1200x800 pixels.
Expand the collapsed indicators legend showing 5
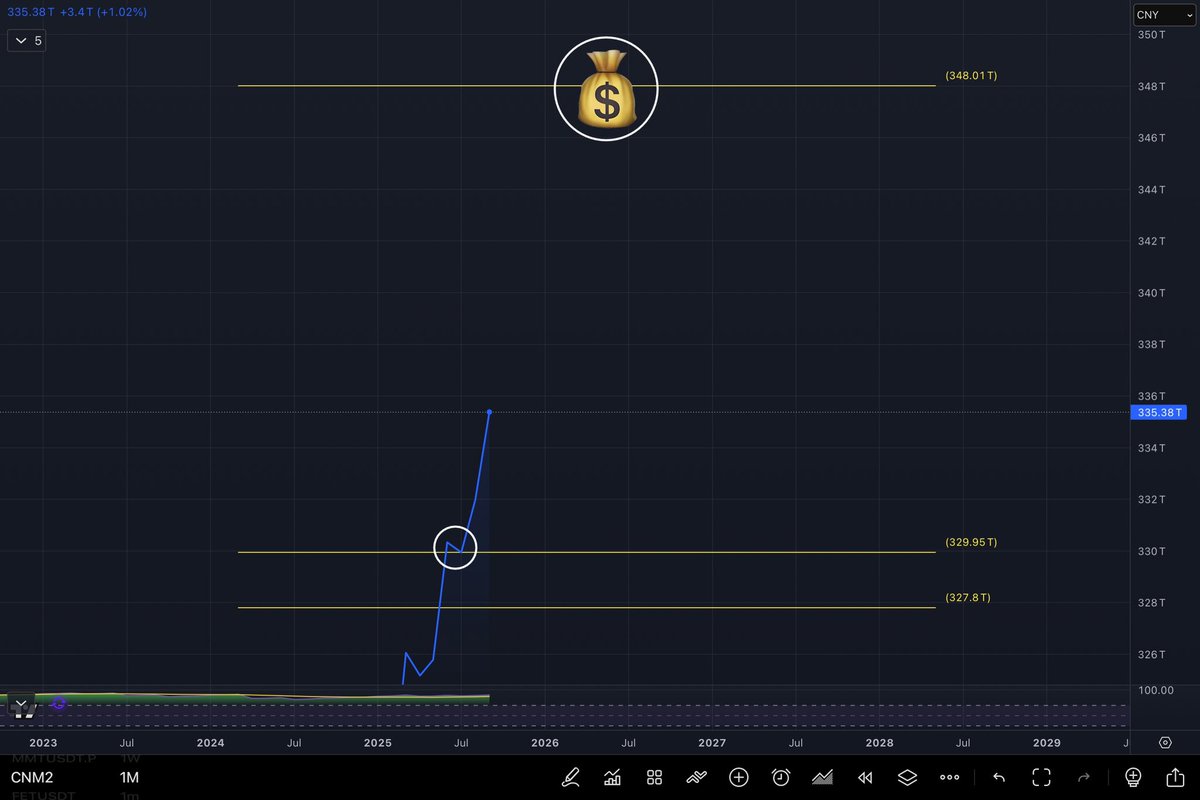coord(27,41)
